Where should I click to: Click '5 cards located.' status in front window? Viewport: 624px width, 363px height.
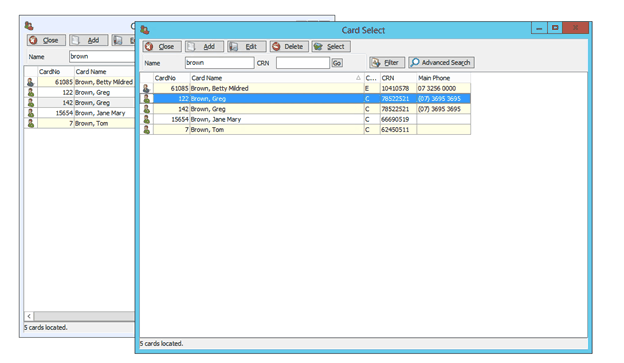(162, 343)
